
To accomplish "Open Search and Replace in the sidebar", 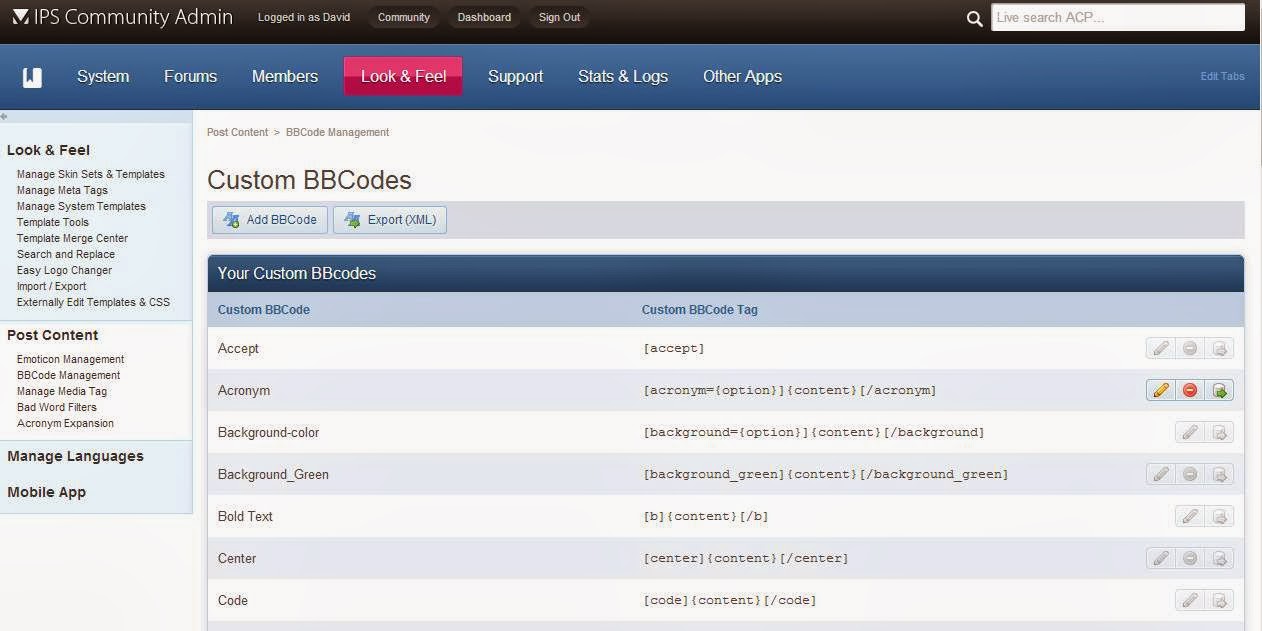I will (66, 254).
